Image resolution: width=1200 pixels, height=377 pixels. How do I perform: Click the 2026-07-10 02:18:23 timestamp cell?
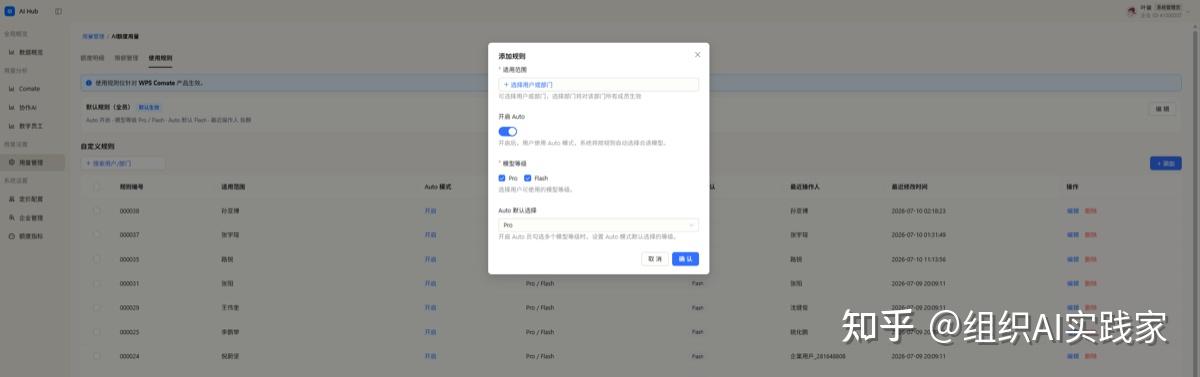coord(918,211)
